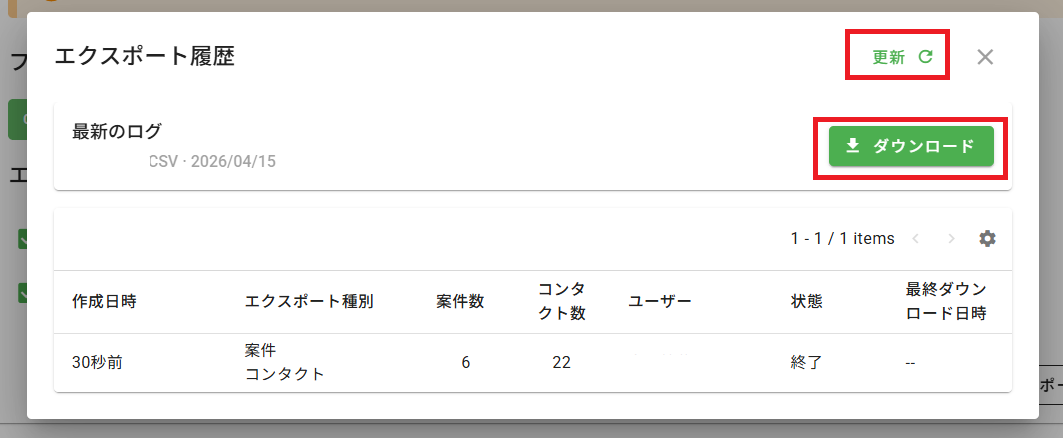The width and height of the screenshot is (1063, 438).
Task: Click the 終了 status cell
Action: click(x=806, y=363)
